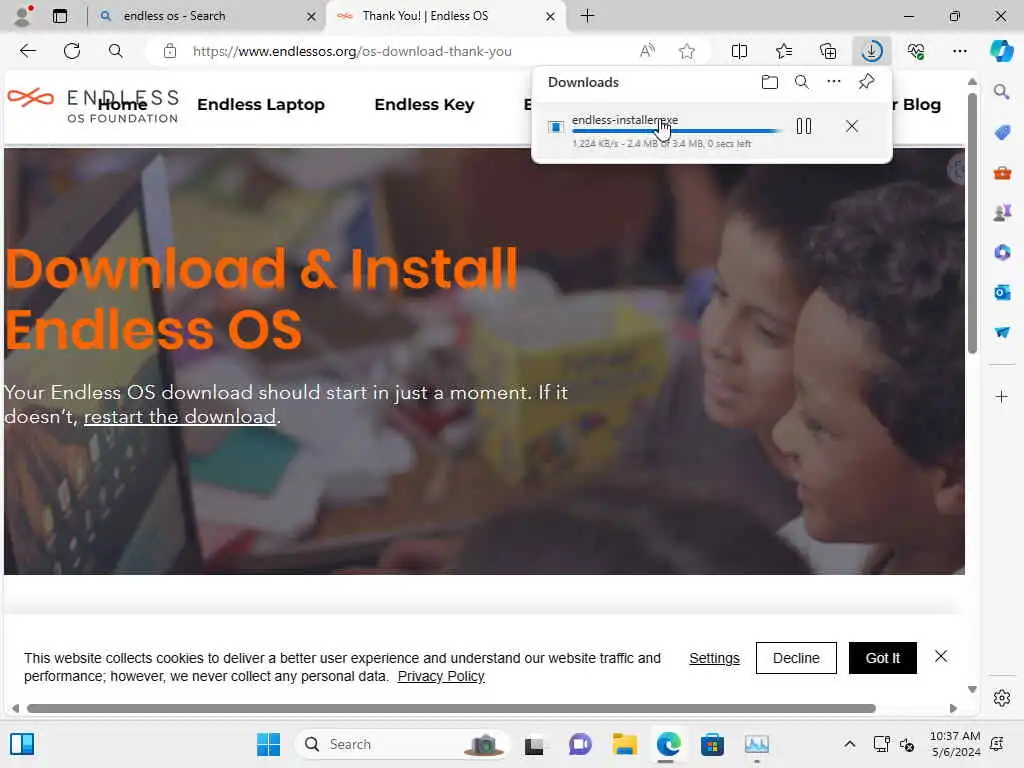This screenshot has height=768, width=1024.
Task: Open the sidebar Drop icon
Action: coord(1002,332)
